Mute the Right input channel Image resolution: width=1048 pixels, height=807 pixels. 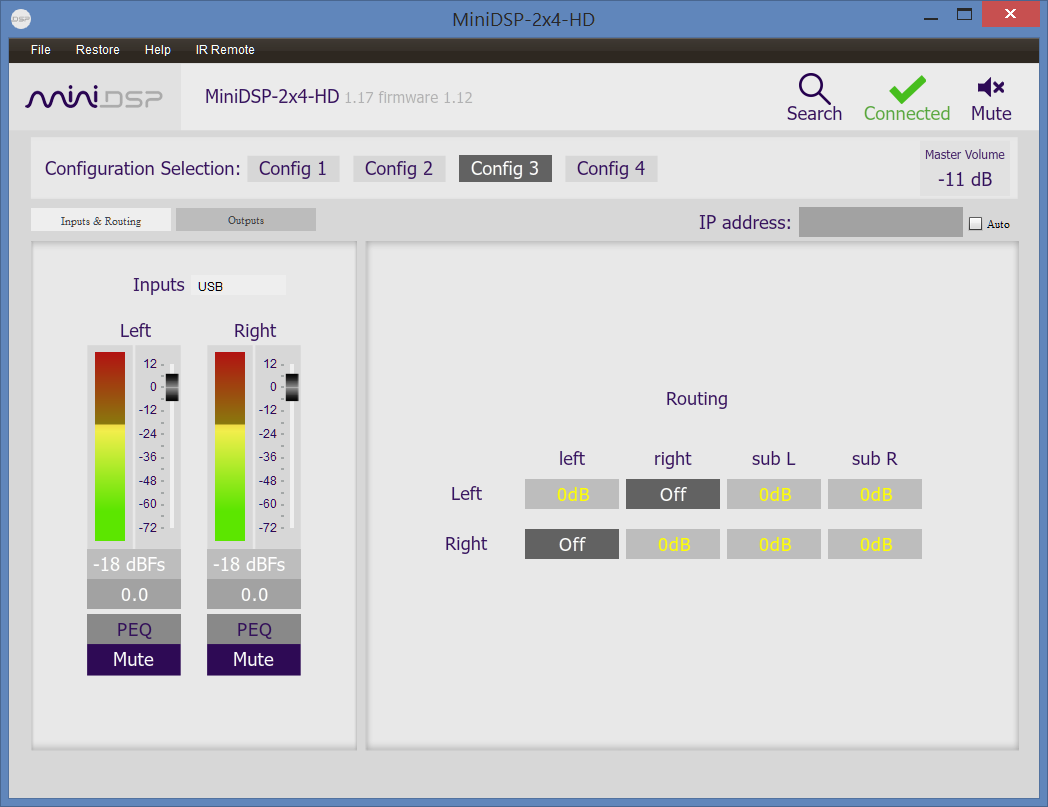254,660
